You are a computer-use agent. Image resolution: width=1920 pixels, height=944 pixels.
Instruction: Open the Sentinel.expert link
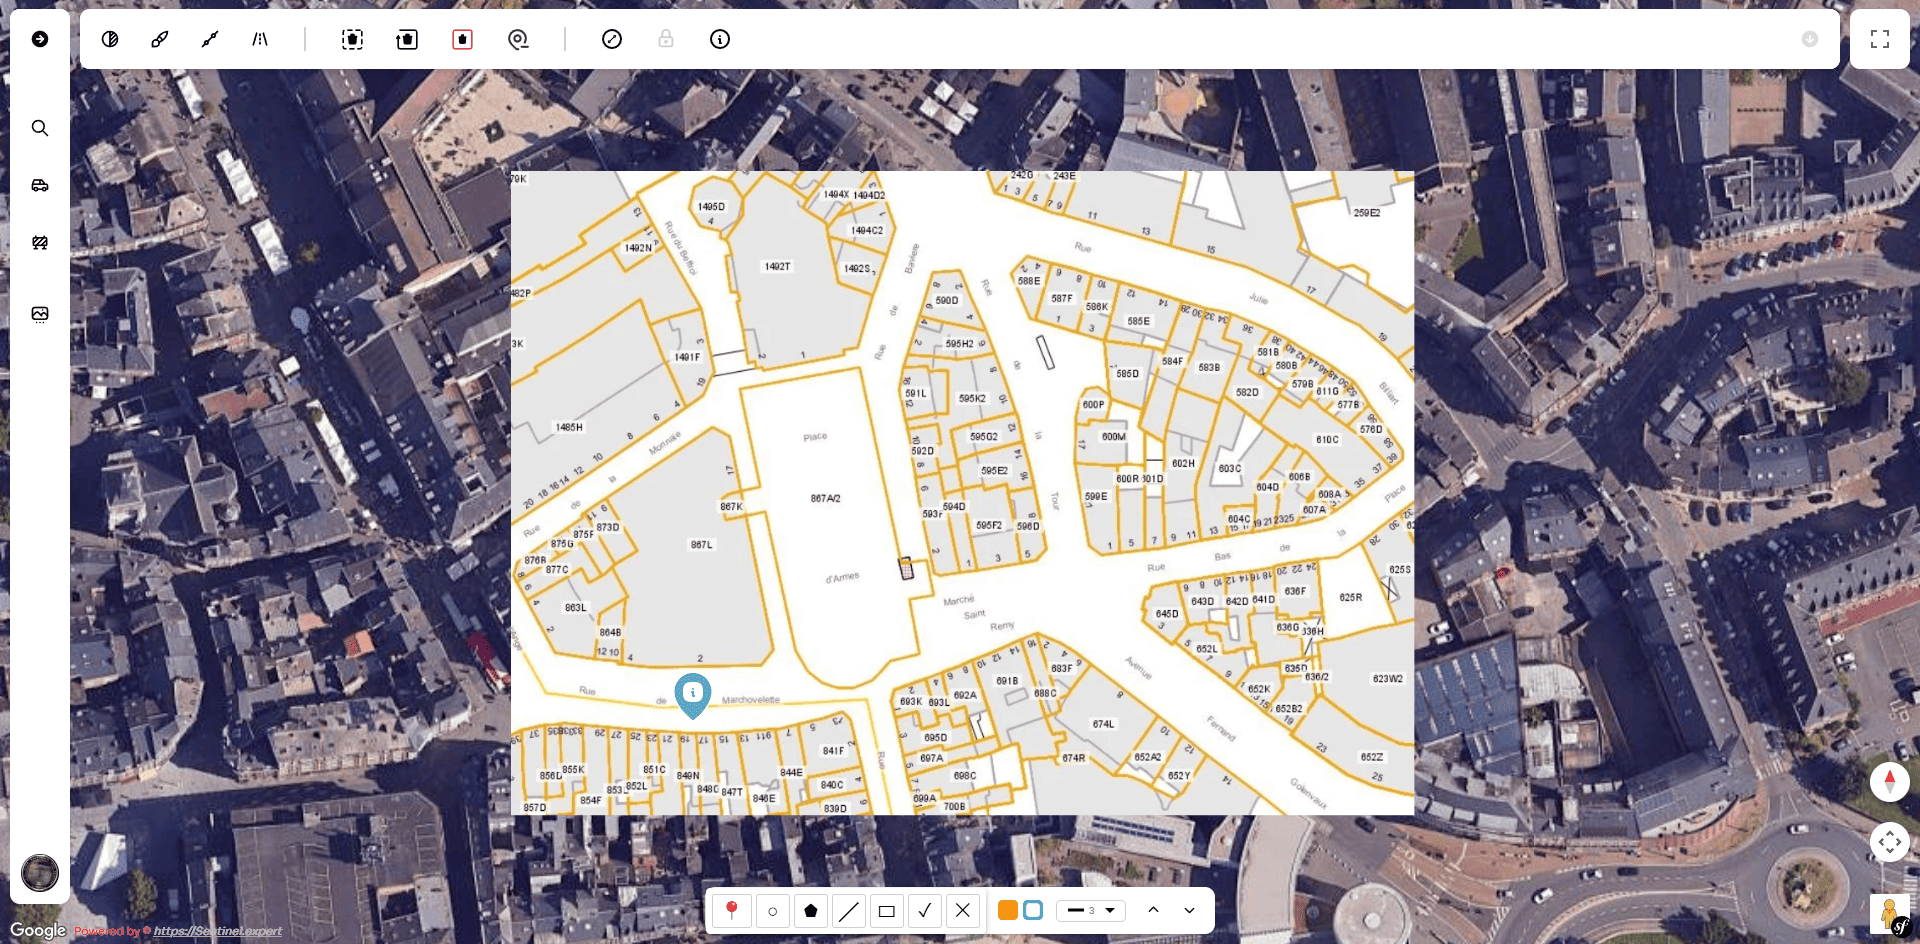tap(218, 931)
